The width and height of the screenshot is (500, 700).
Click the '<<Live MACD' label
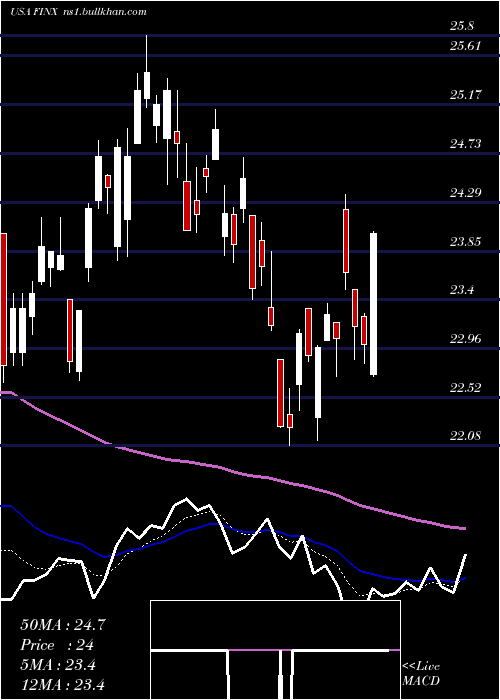(x=421, y=673)
